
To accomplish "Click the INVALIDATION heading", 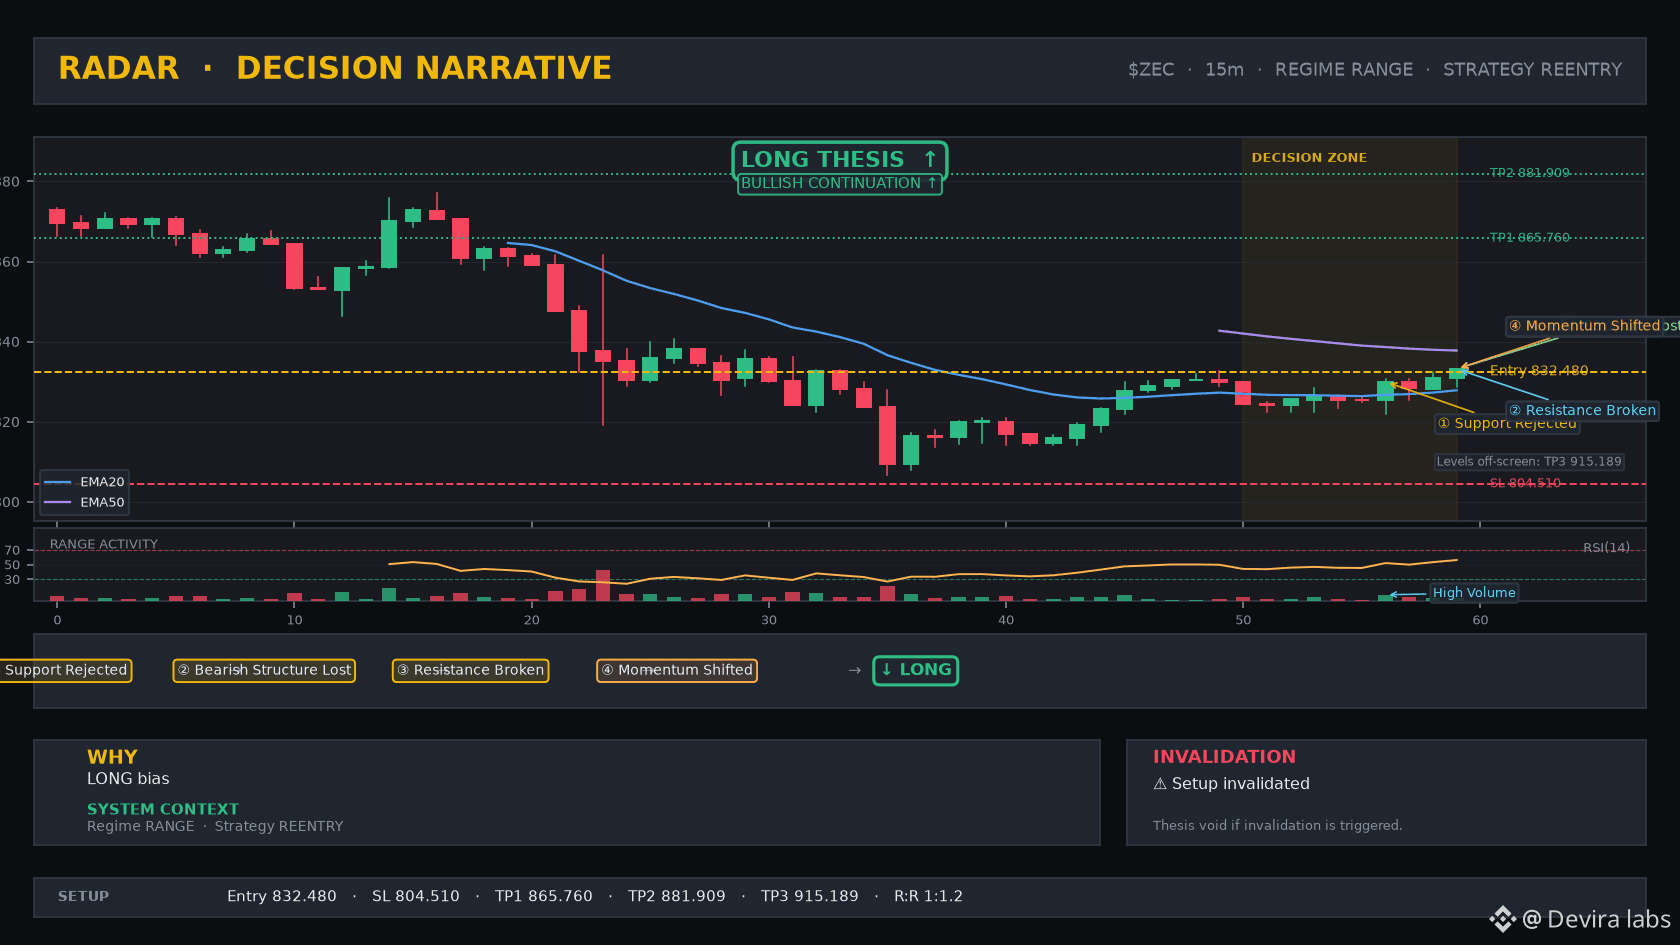I will [1224, 757].
